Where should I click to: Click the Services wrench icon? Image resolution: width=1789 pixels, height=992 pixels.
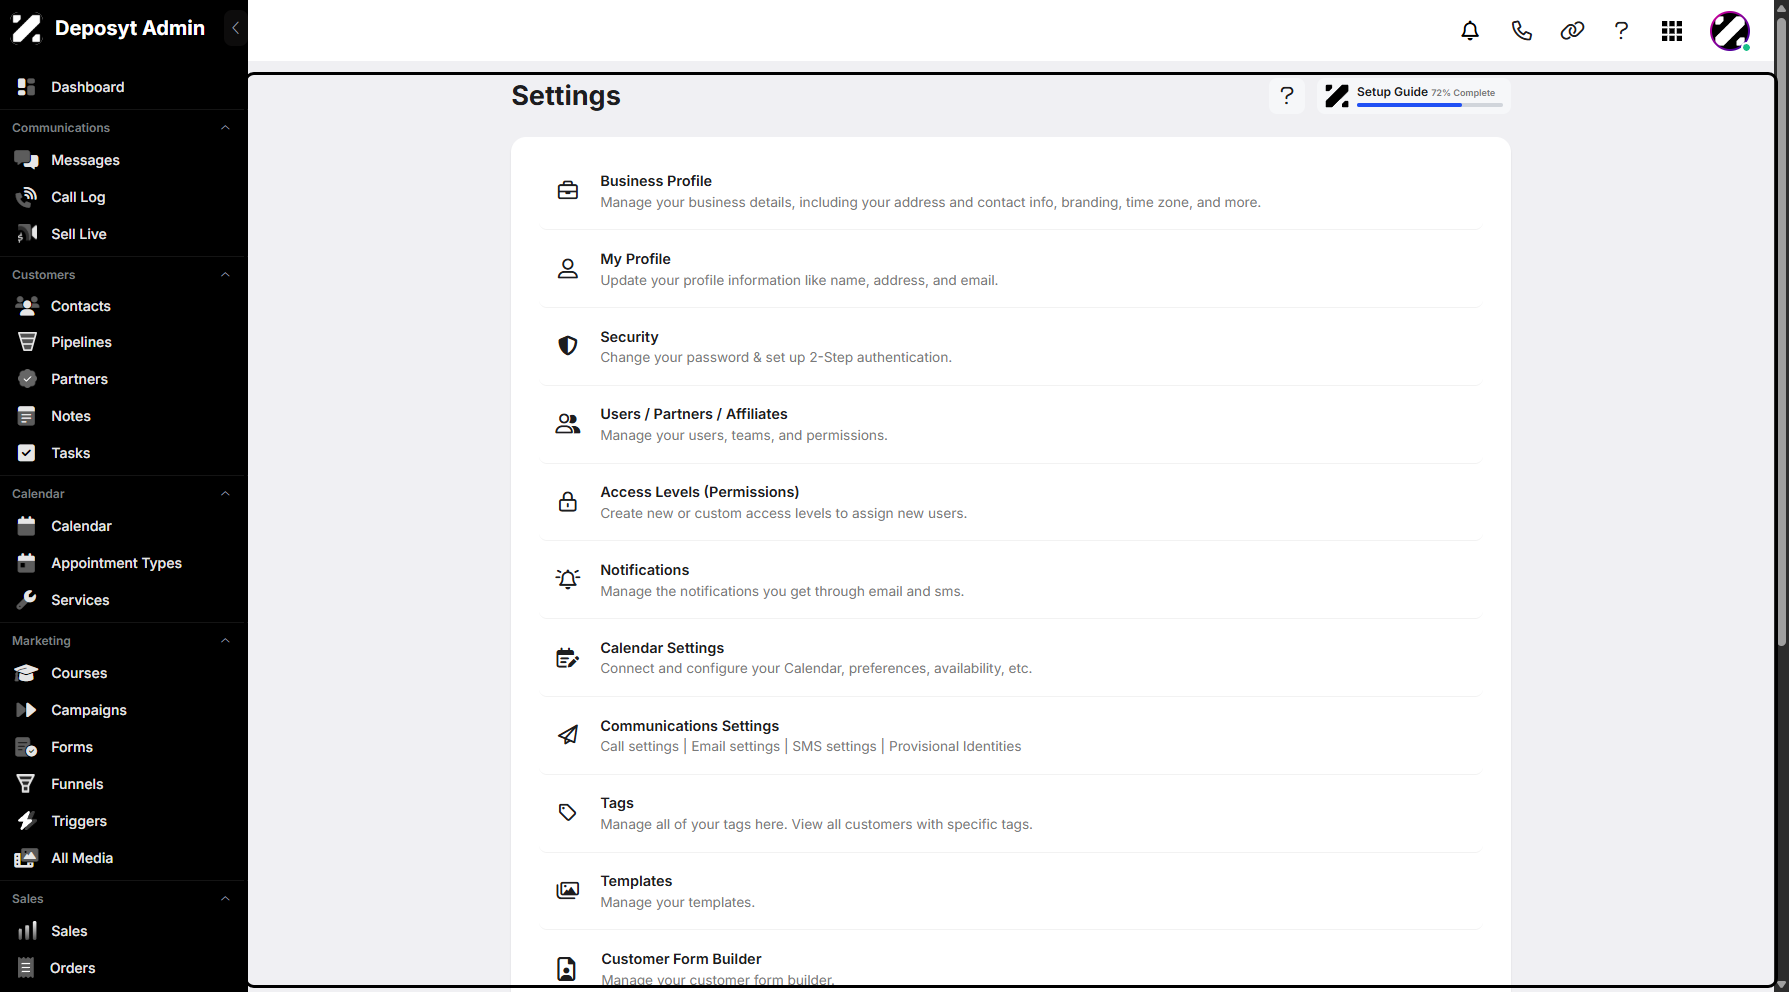[x=27, y=600]
